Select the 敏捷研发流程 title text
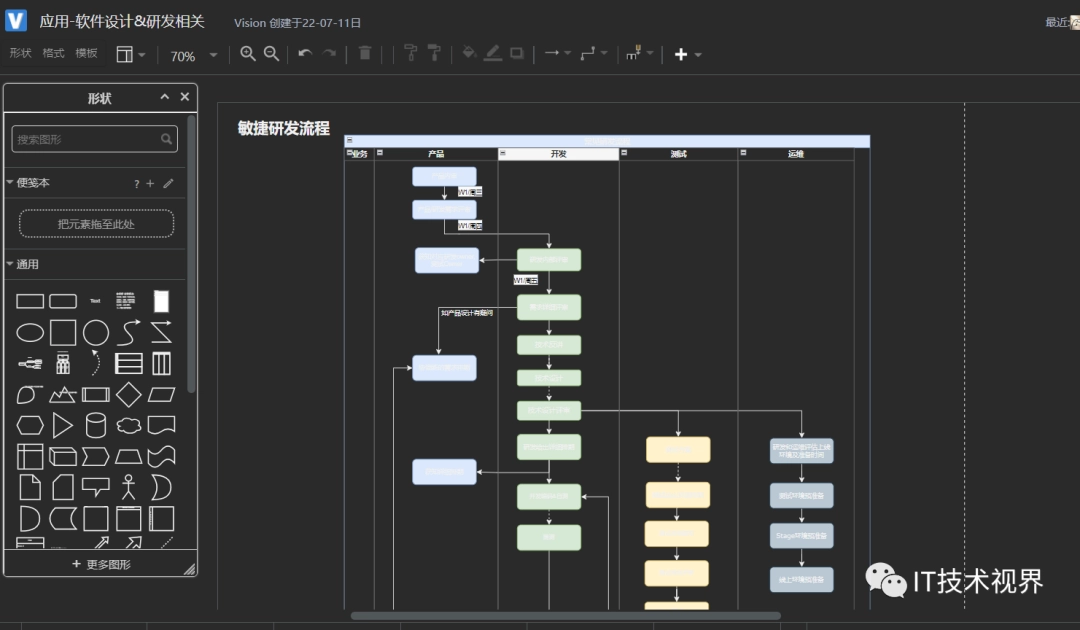The width and height of the screenshot is (1080, 630). click(283, 128)
